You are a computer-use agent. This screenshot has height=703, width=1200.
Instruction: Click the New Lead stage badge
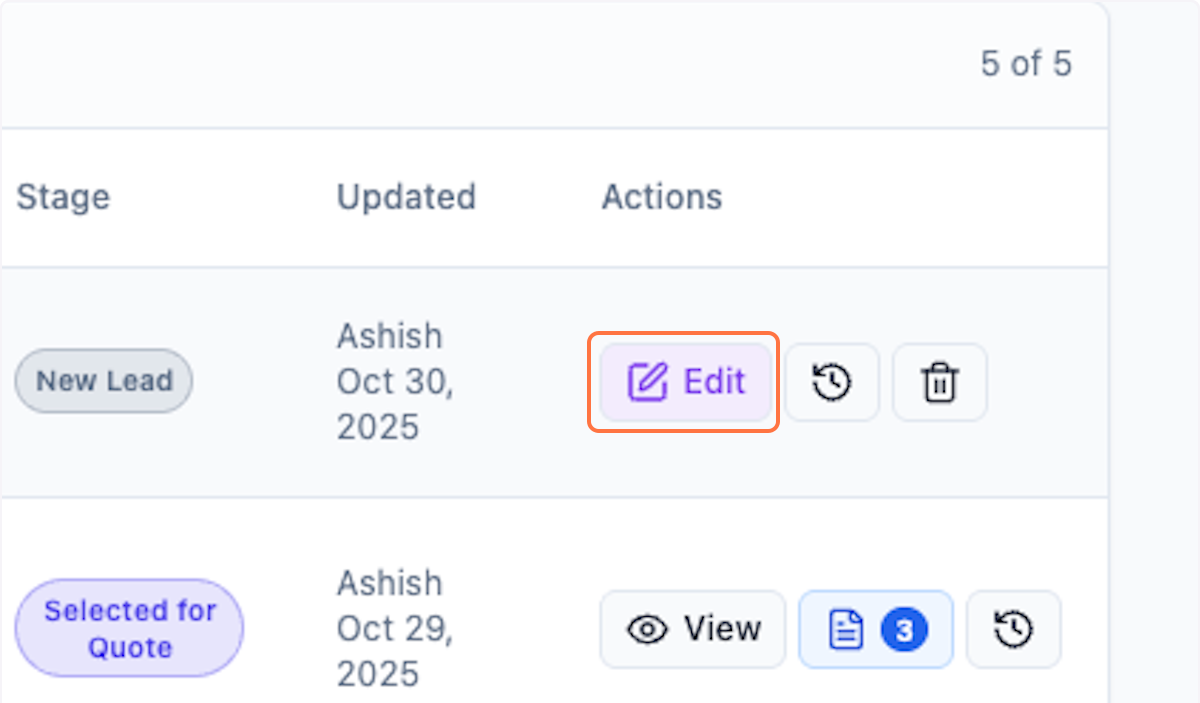point(103,381)
